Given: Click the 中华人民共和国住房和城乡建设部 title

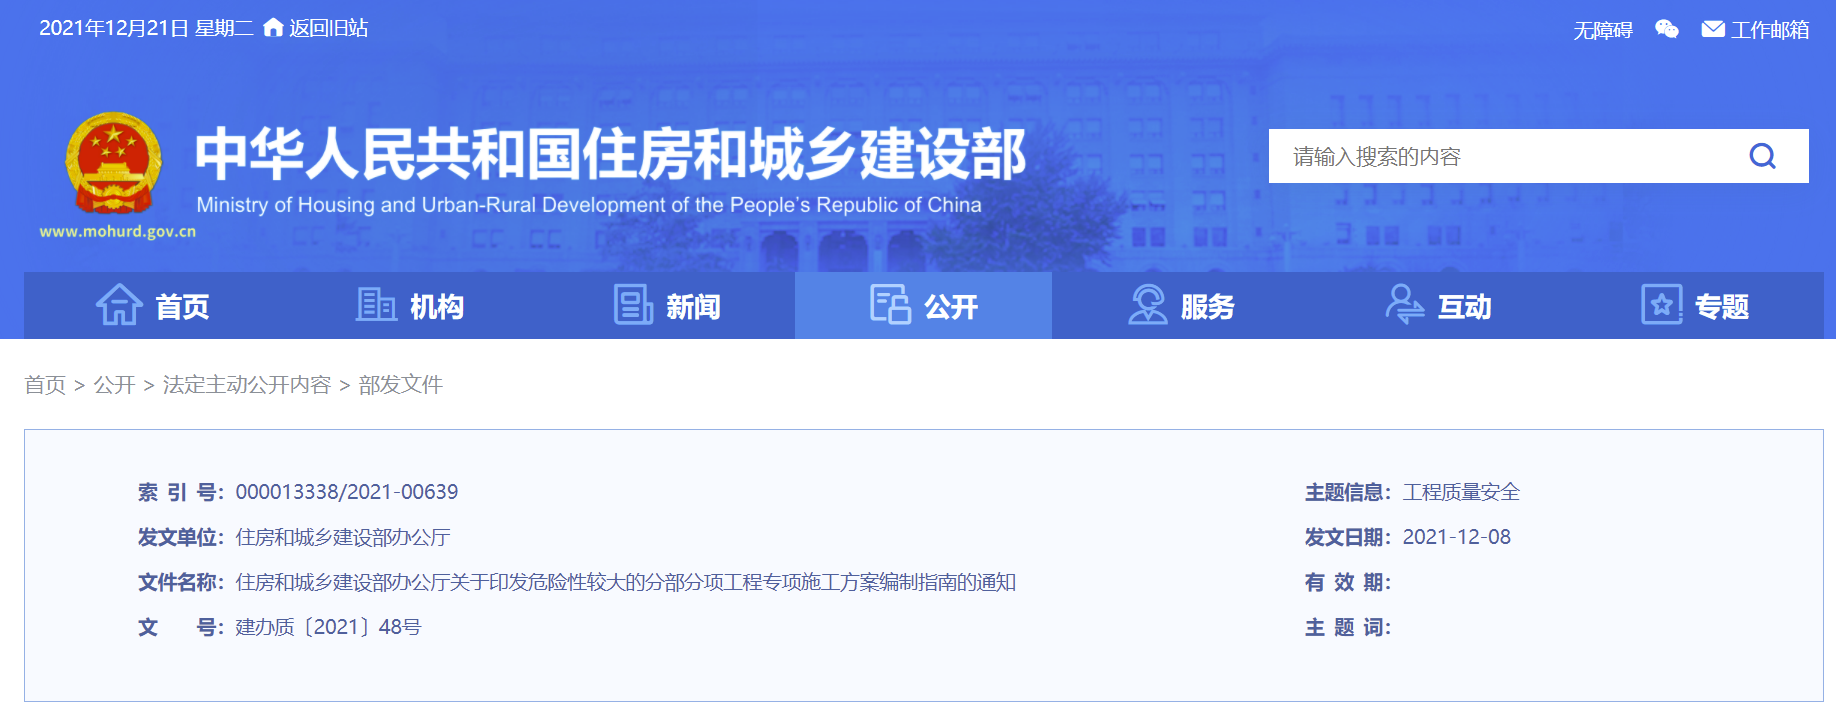Looking at the screenshot, I should pos(611,154).
